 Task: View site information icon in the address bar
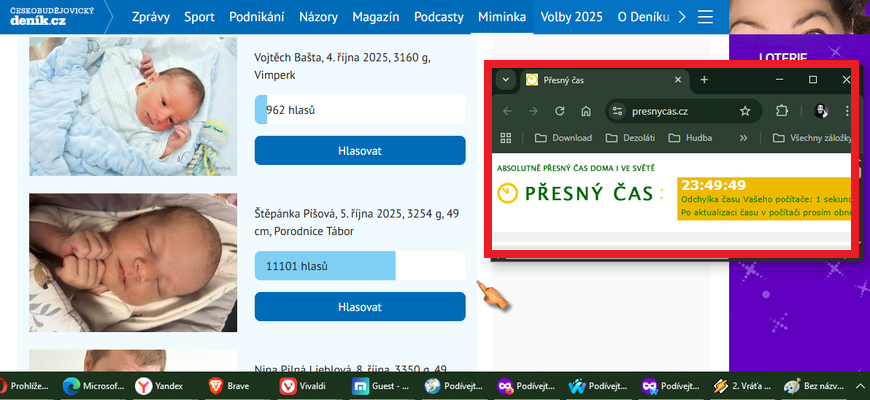[618, 111]
